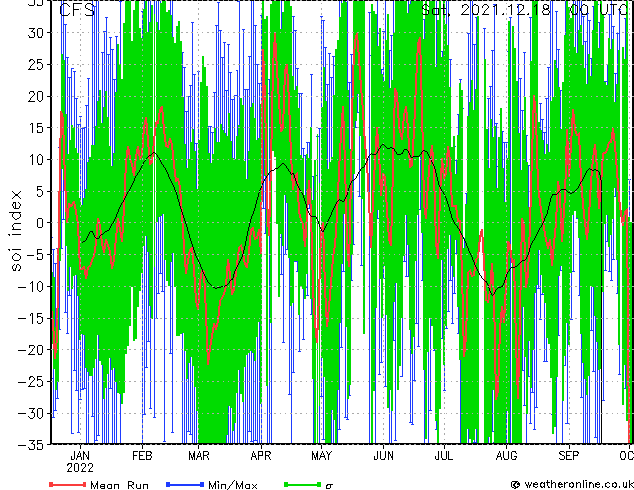Click the 2022 year label
This screenshot has width=634, height=490.
[x=80, y=468]
